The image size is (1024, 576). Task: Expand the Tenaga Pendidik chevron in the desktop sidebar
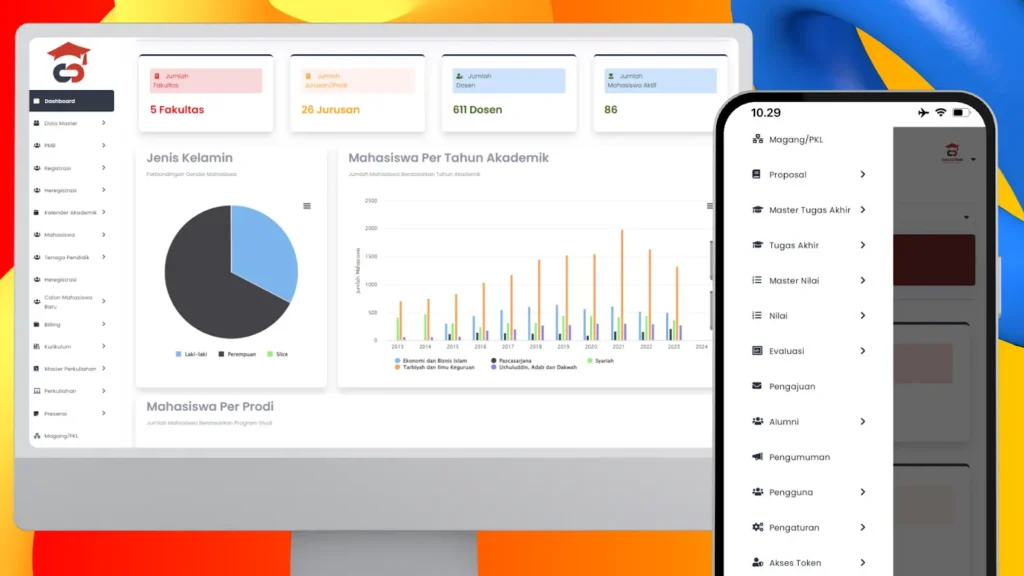[104, 257]
